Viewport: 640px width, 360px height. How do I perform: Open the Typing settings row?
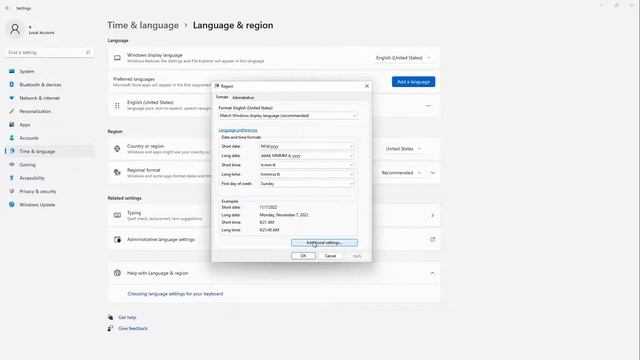[274, 215]
